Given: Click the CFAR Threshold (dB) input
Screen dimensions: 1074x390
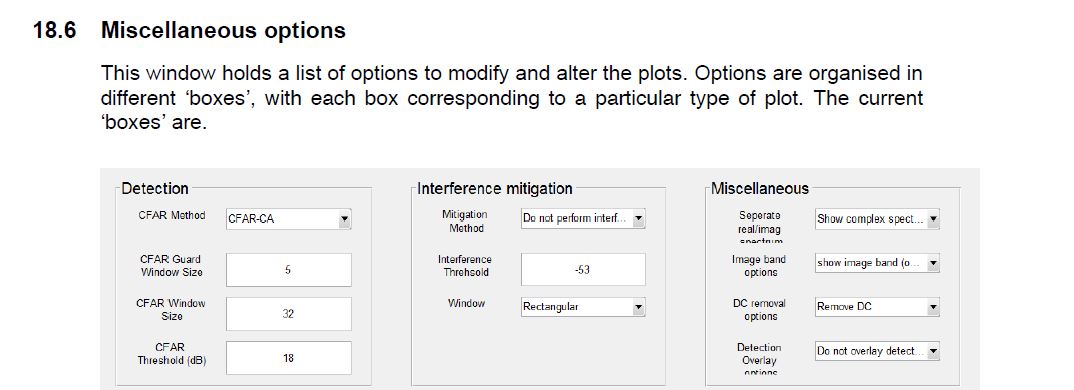Looking at the screenshot, I should (288, 358).
